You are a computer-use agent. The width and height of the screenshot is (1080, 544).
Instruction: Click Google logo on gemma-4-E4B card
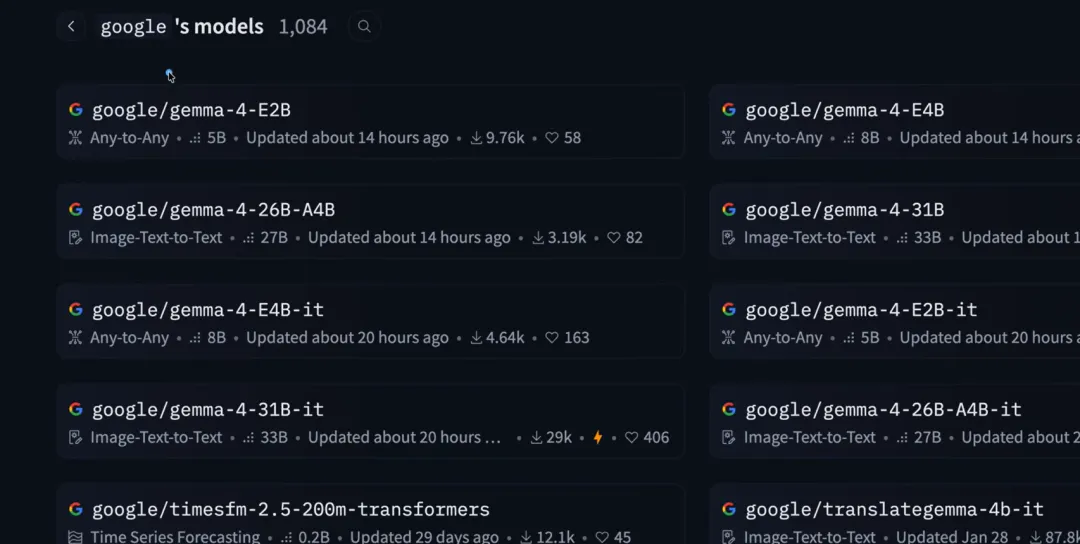coord(729,109)
